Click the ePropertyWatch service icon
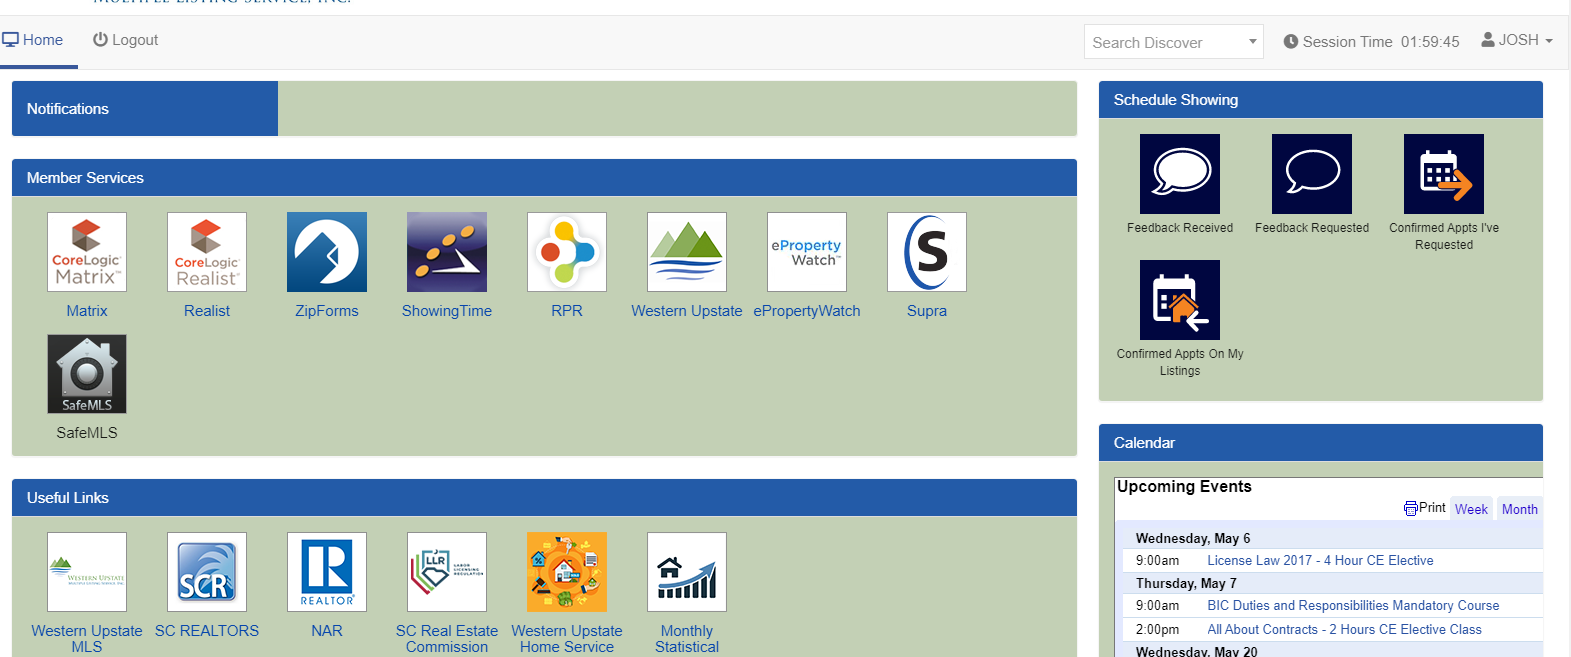Image resolution: width=1571 pixels, height=657 pixels. (807, 252)
